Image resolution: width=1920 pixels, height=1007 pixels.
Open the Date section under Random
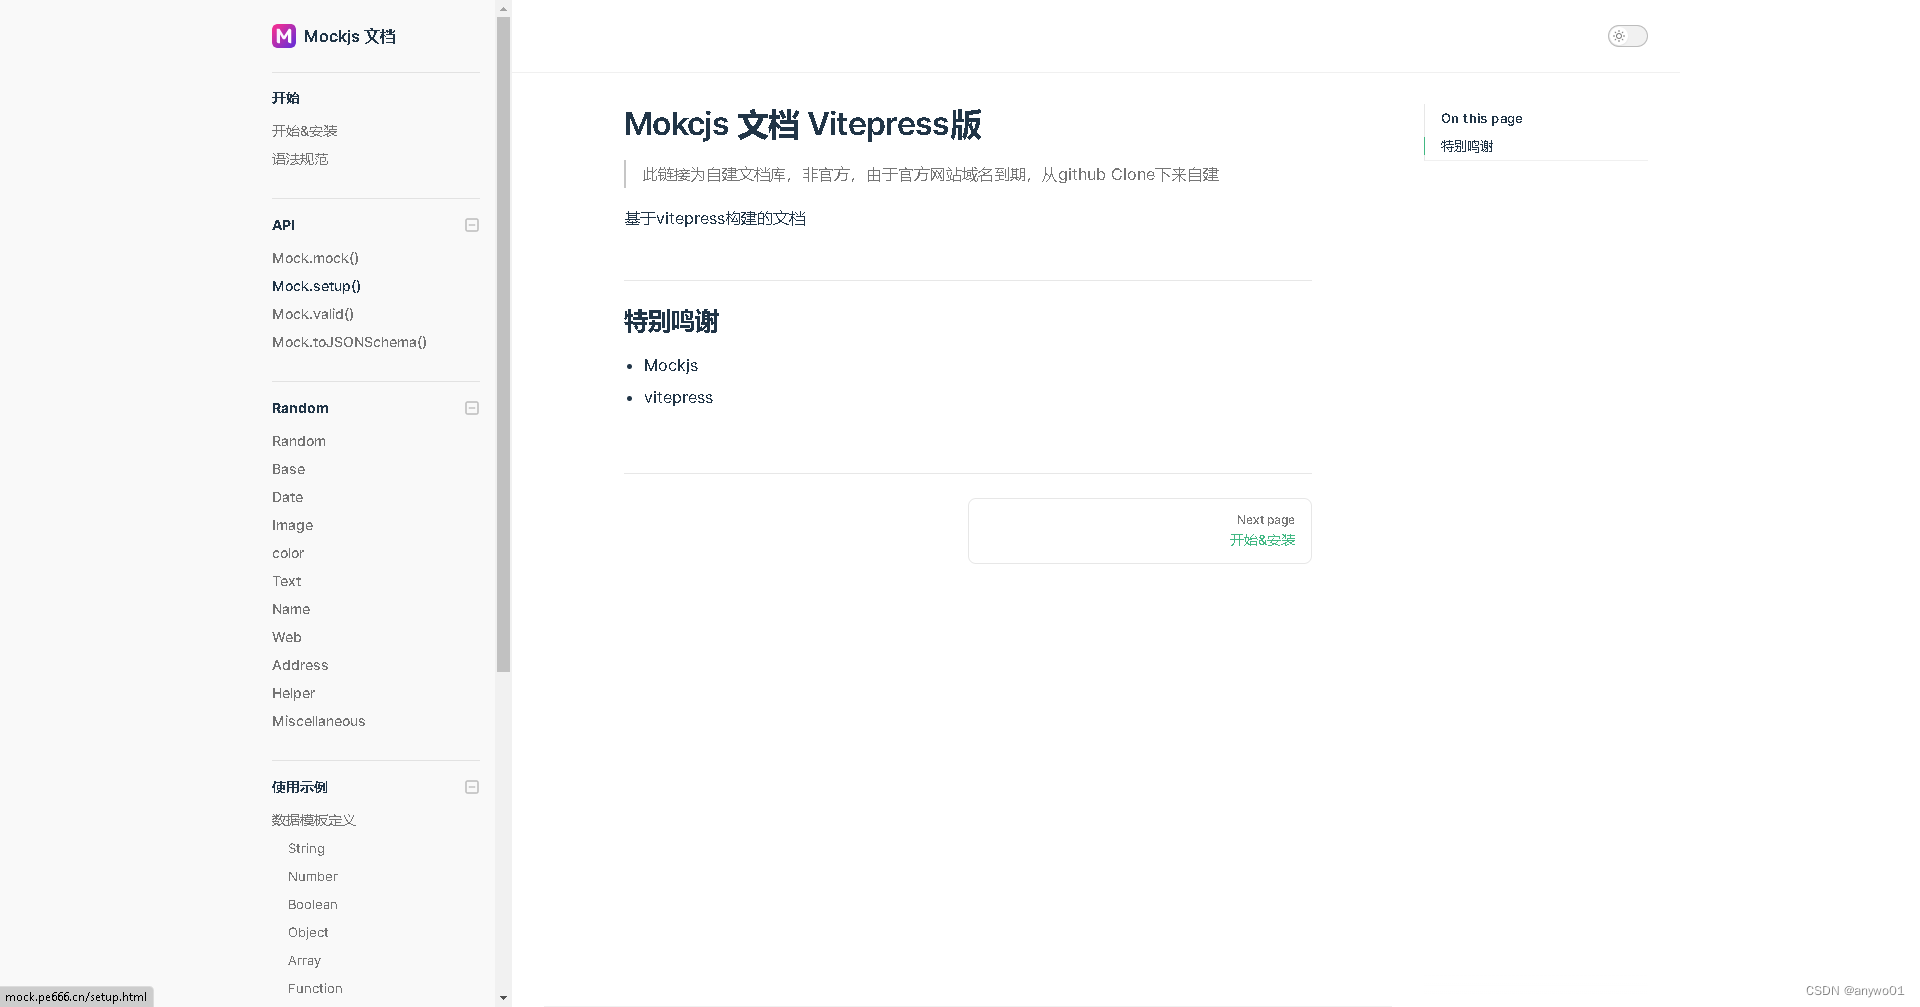(287, 497)
